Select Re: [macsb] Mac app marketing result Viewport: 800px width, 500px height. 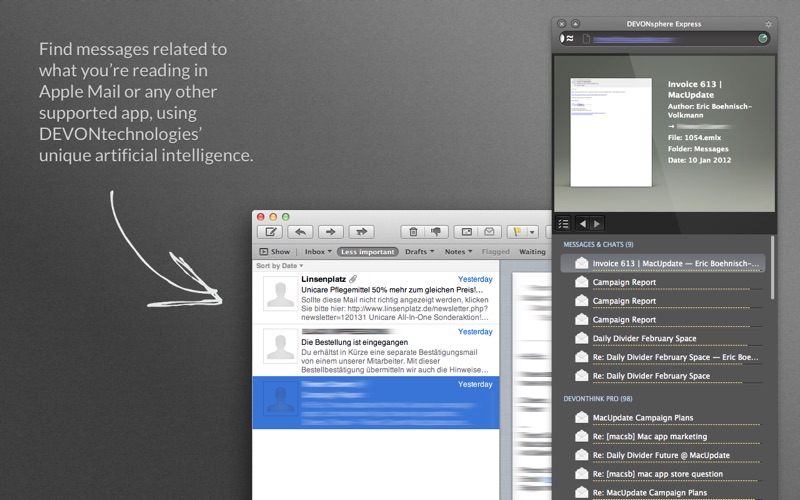662,436
